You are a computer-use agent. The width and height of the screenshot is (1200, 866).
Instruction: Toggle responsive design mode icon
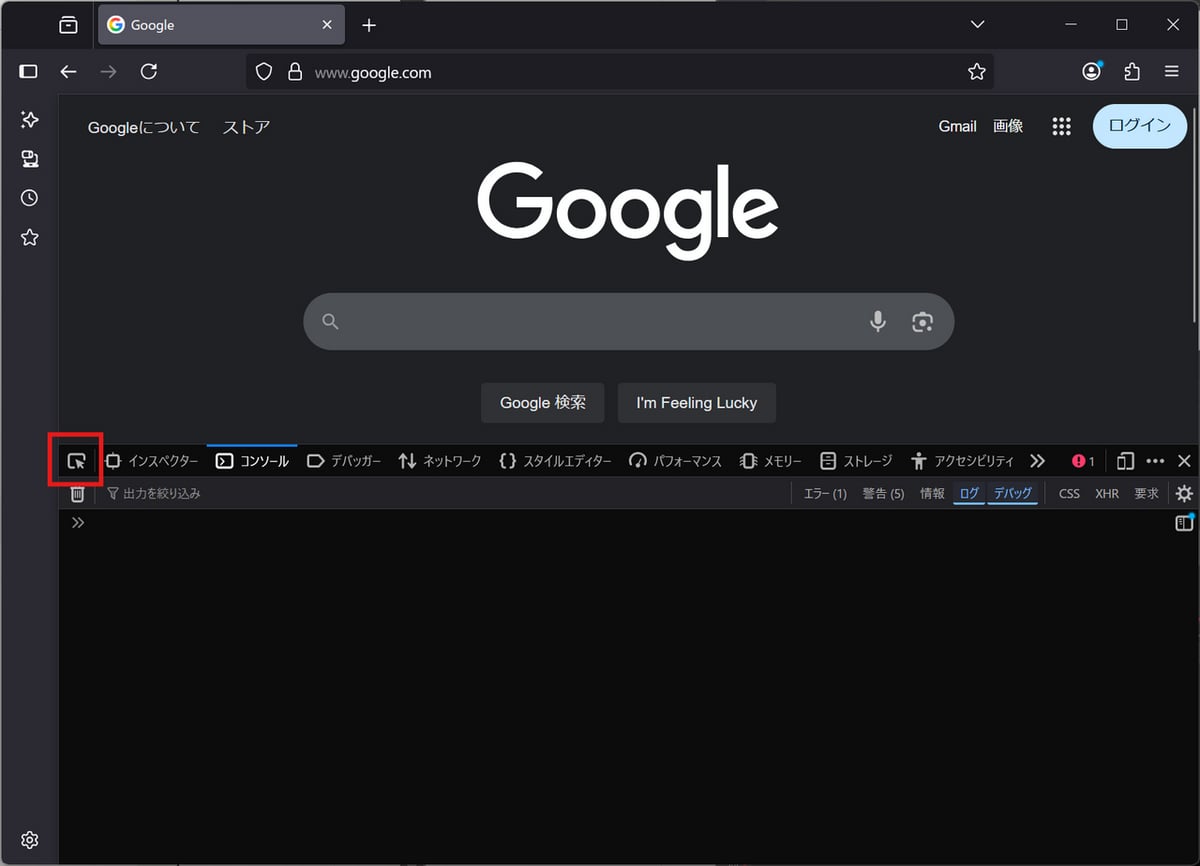click(1125, 461)
